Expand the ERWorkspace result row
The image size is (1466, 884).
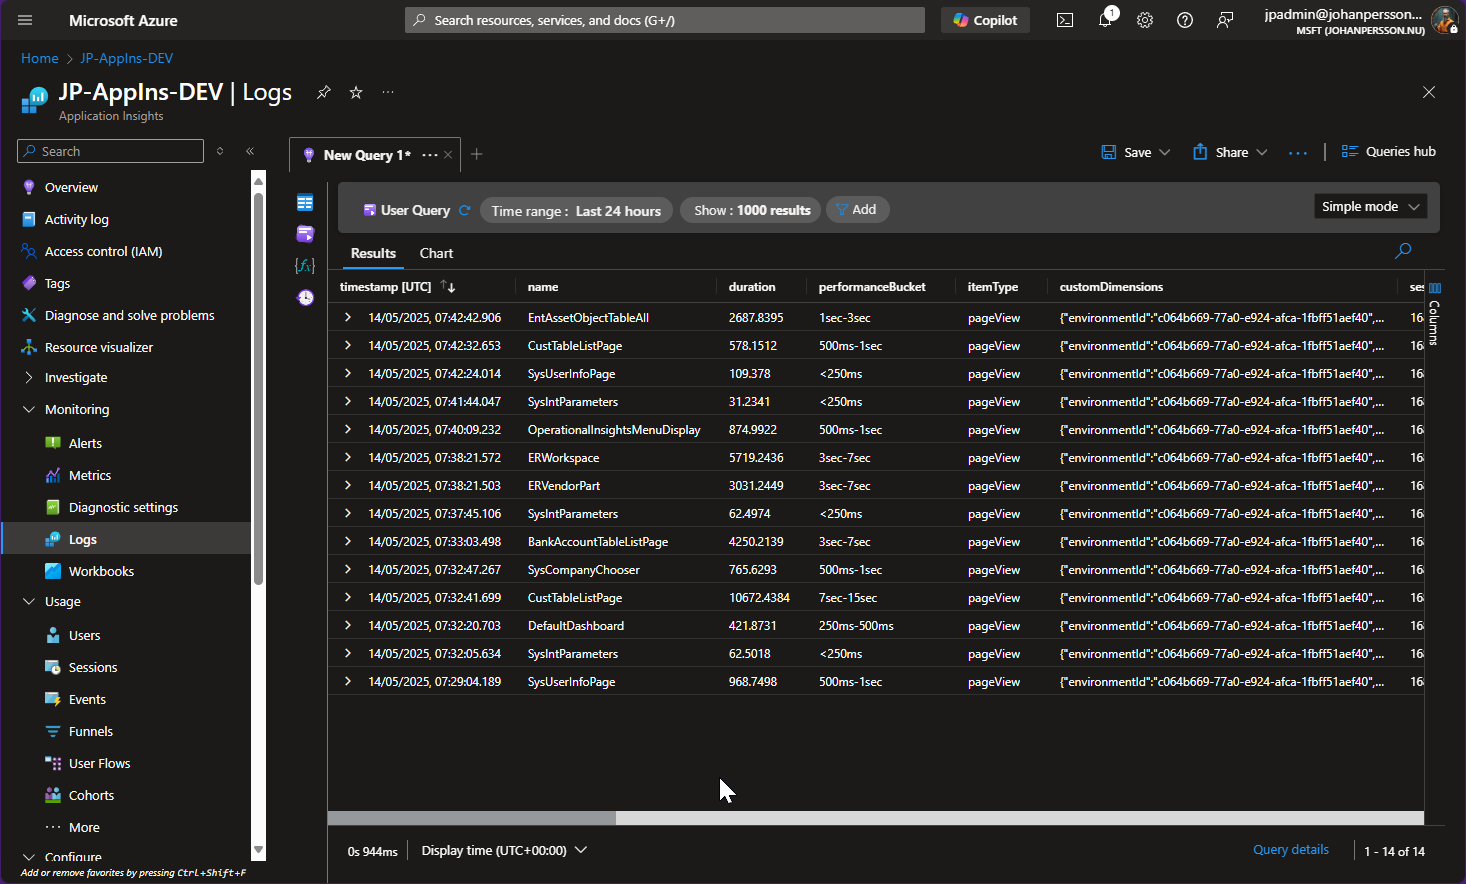[347, 457]
